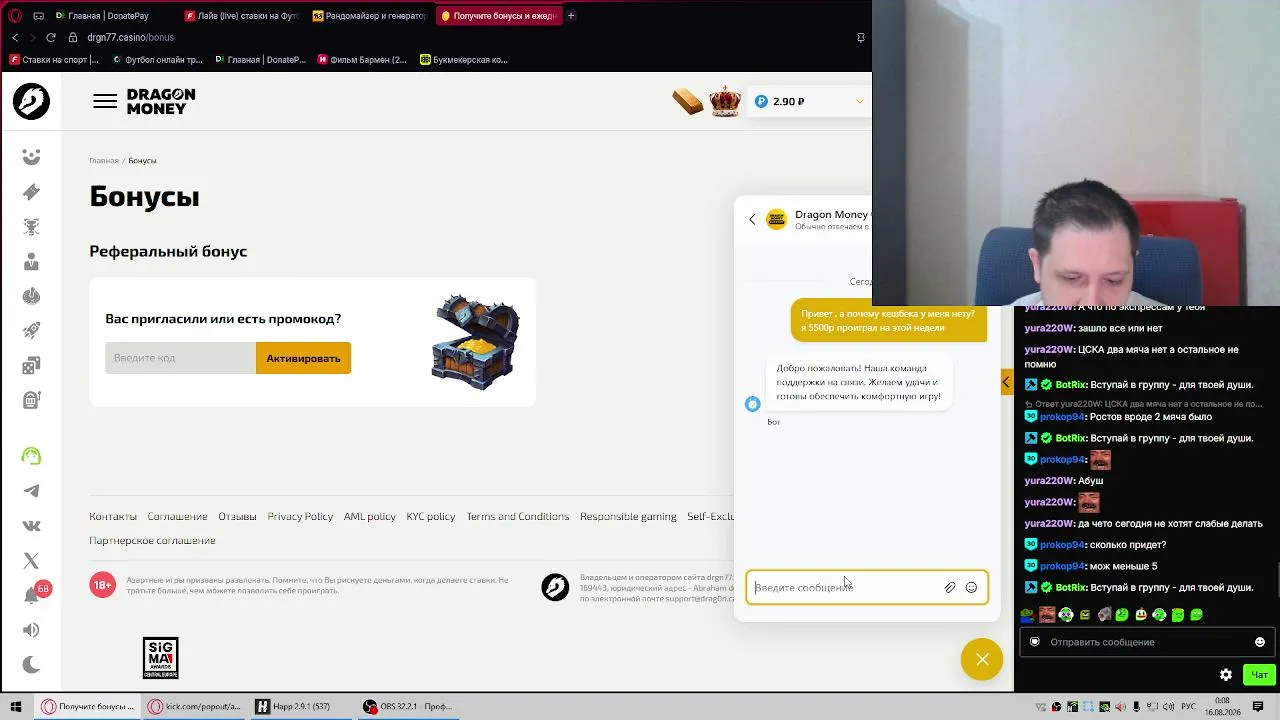1280x720 pixels.
Task: Open the dice games sidebar icon
Action: pos(31,365)
